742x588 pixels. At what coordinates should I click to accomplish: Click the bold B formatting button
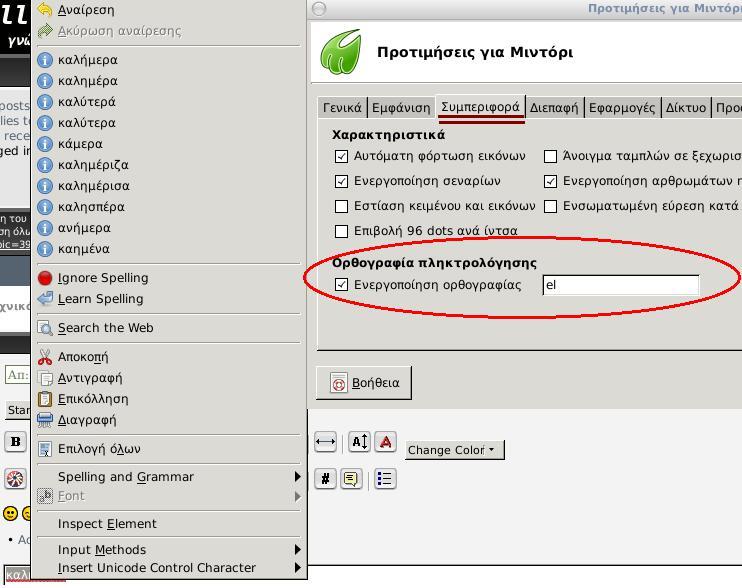(16, 441)
